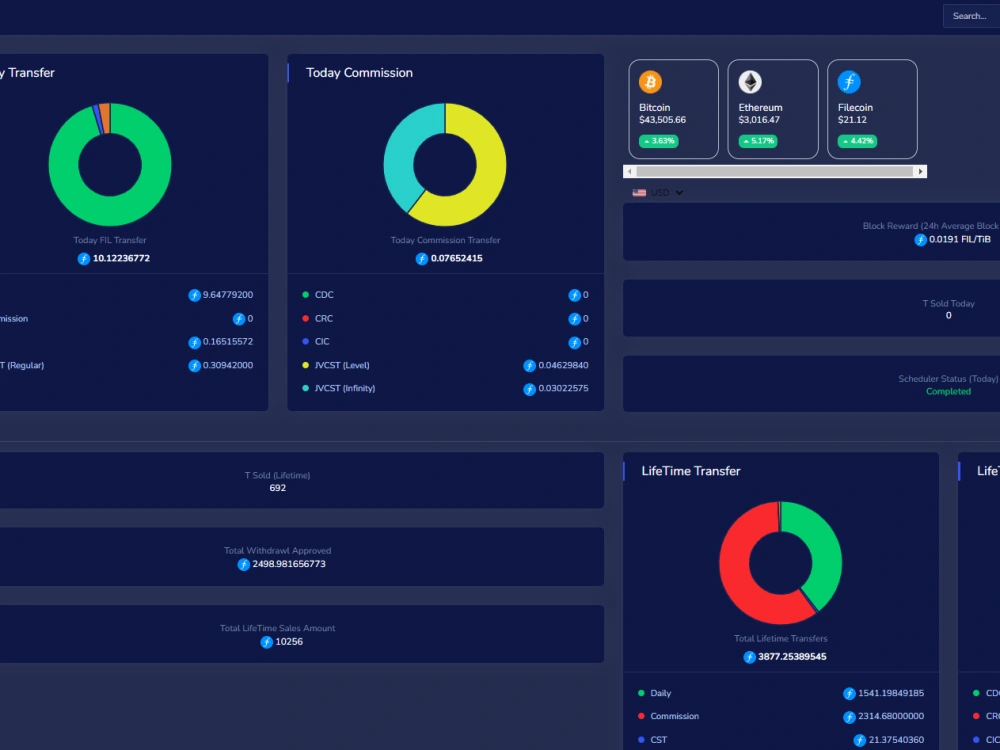Click the Filecoin $21.12 price
1000x750 pixels.
pyautogui.click(x=852, y=120)
